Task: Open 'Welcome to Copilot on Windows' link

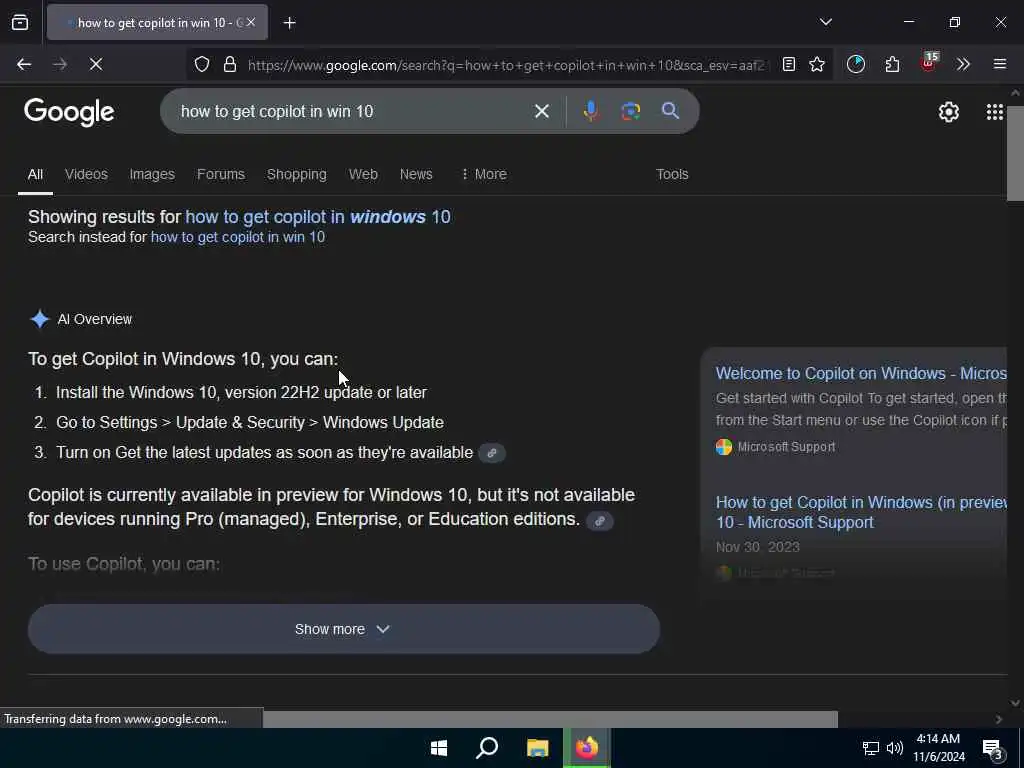Action: click(x=861, y=374)
